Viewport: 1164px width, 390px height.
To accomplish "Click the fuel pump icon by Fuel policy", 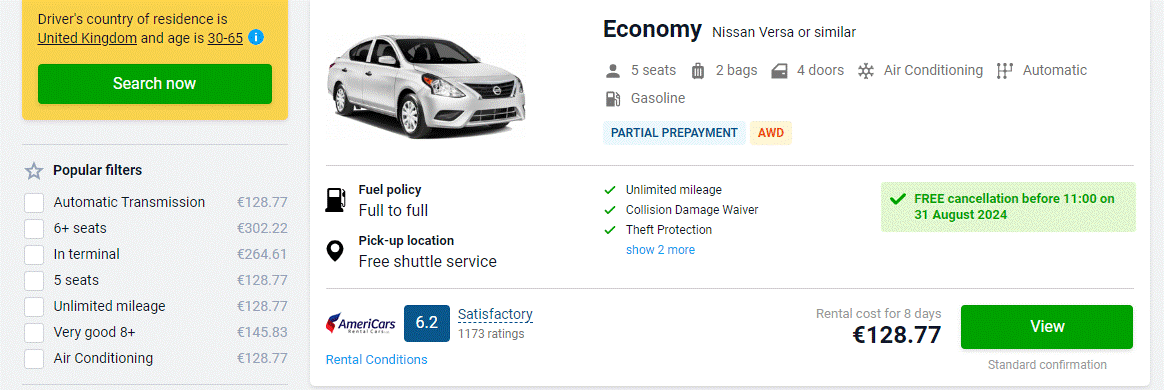I will coord(336,200).
